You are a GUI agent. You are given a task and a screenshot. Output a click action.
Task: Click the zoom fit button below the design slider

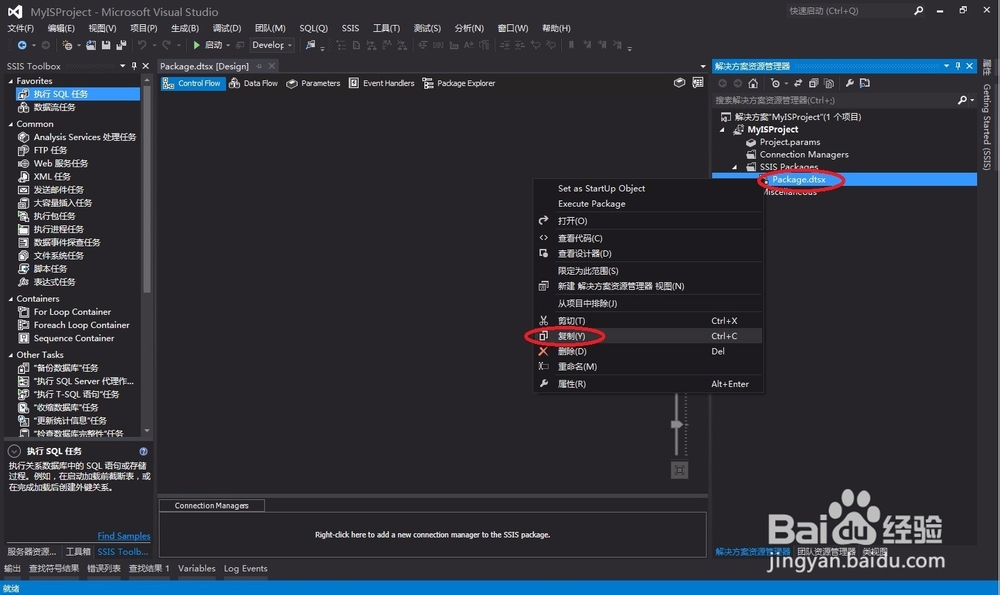[x=679, y=470]
